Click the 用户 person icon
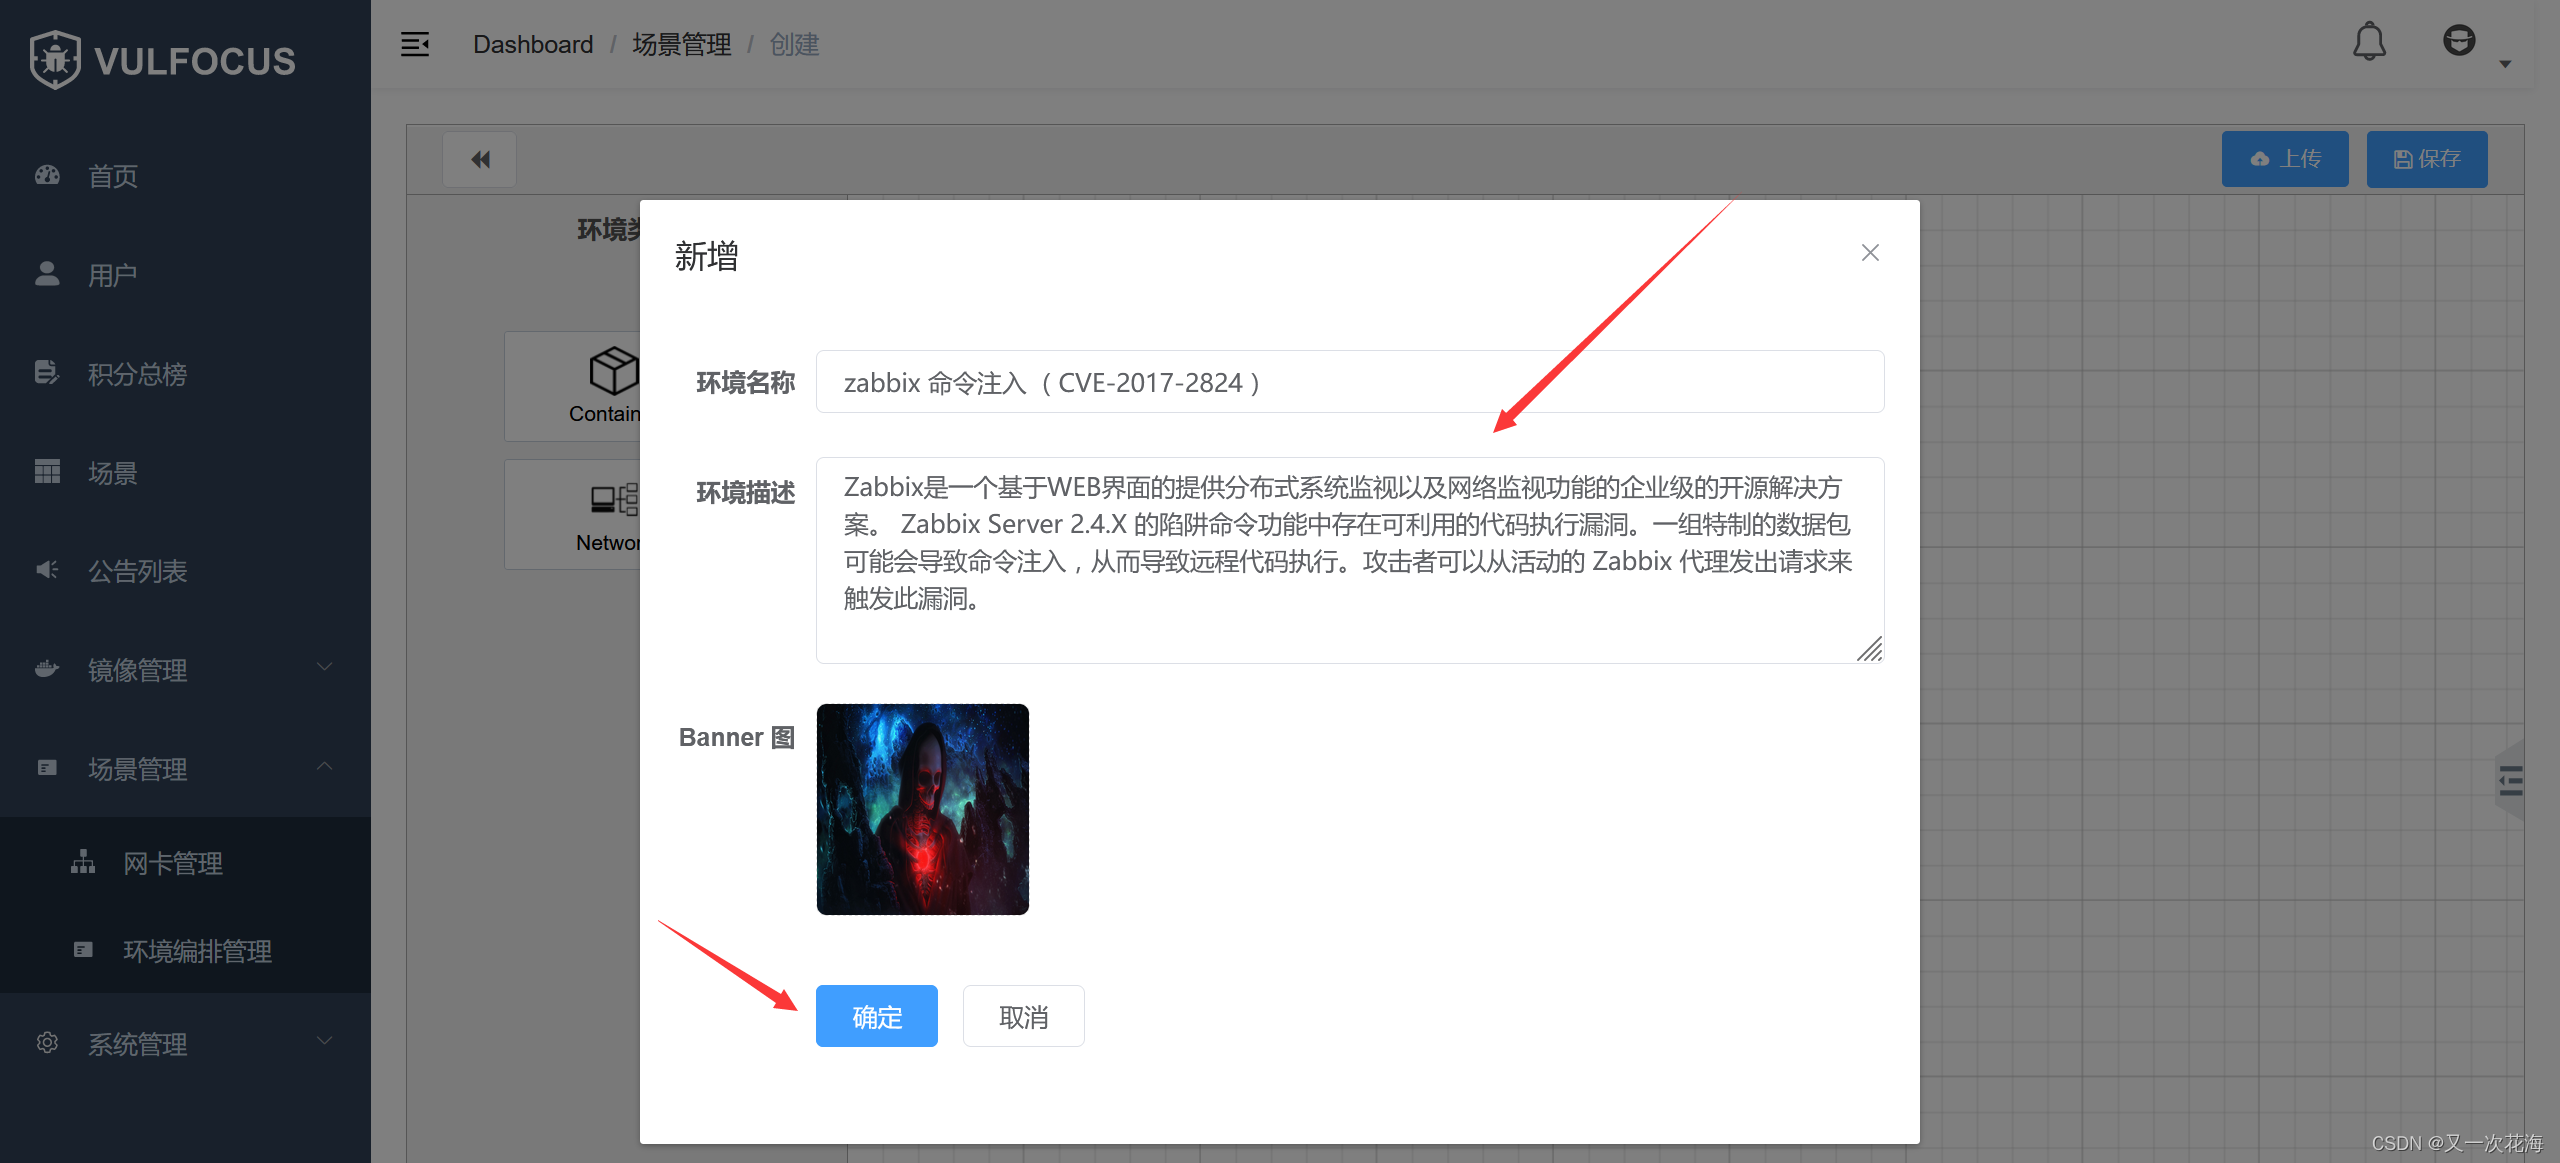The height and width of the screenshot is (1163, 2560). (47, 273)
